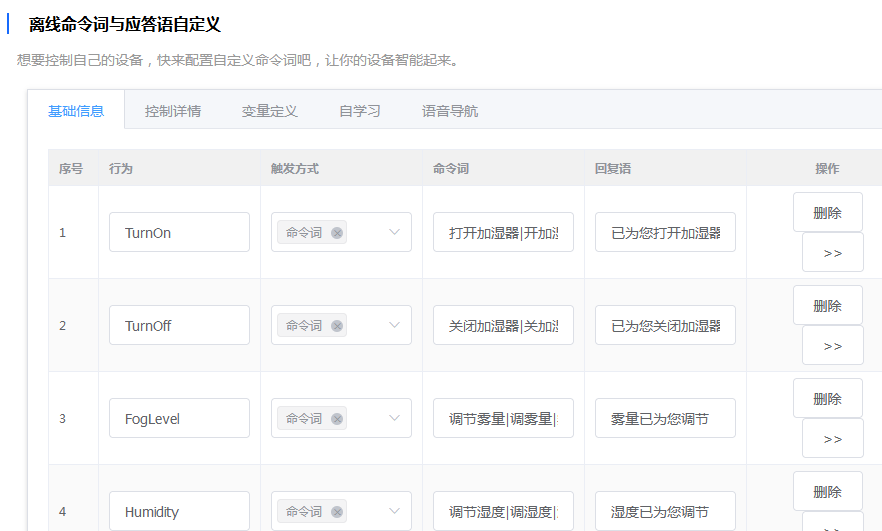The width and height of the screenshot is (882, 531).
Task: Edit reply field 已为您打开加湿器
Action: click(665, 232)
